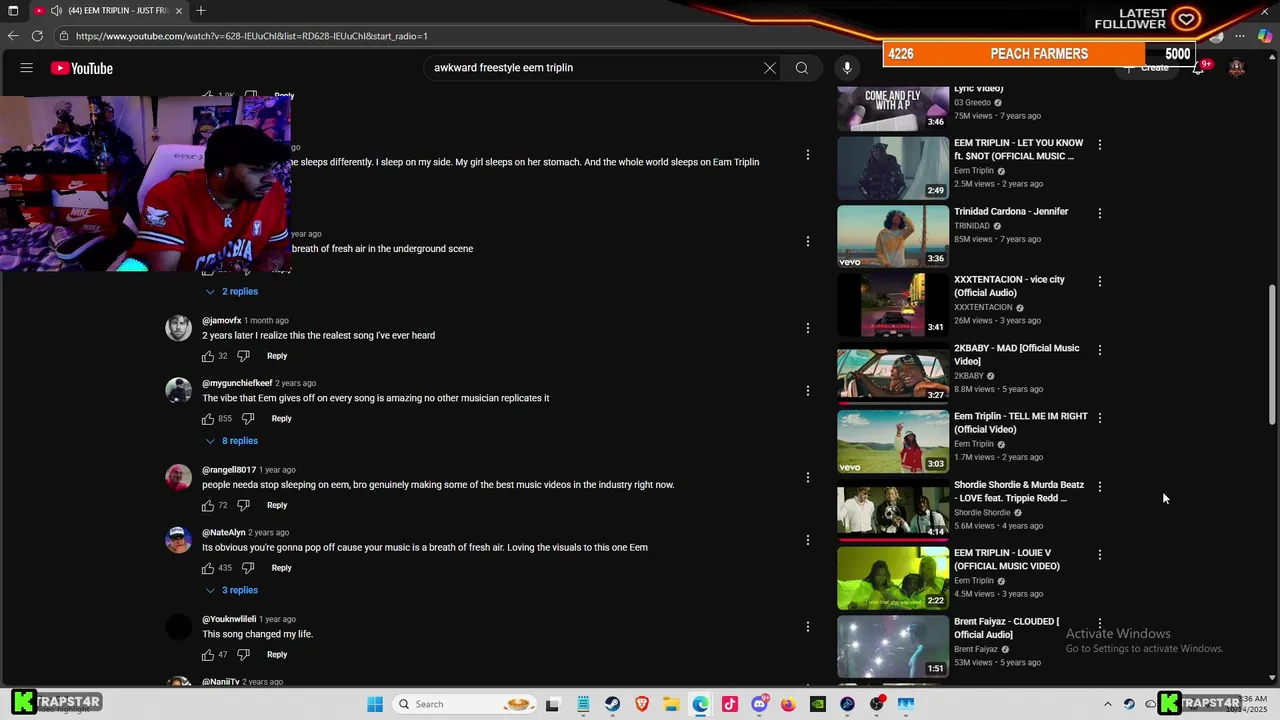Image resolution: width=1280 pixels, height=720 pixels.
Task: Reply to the @NateAlyn comment
Action: click(x=282, y=568)
